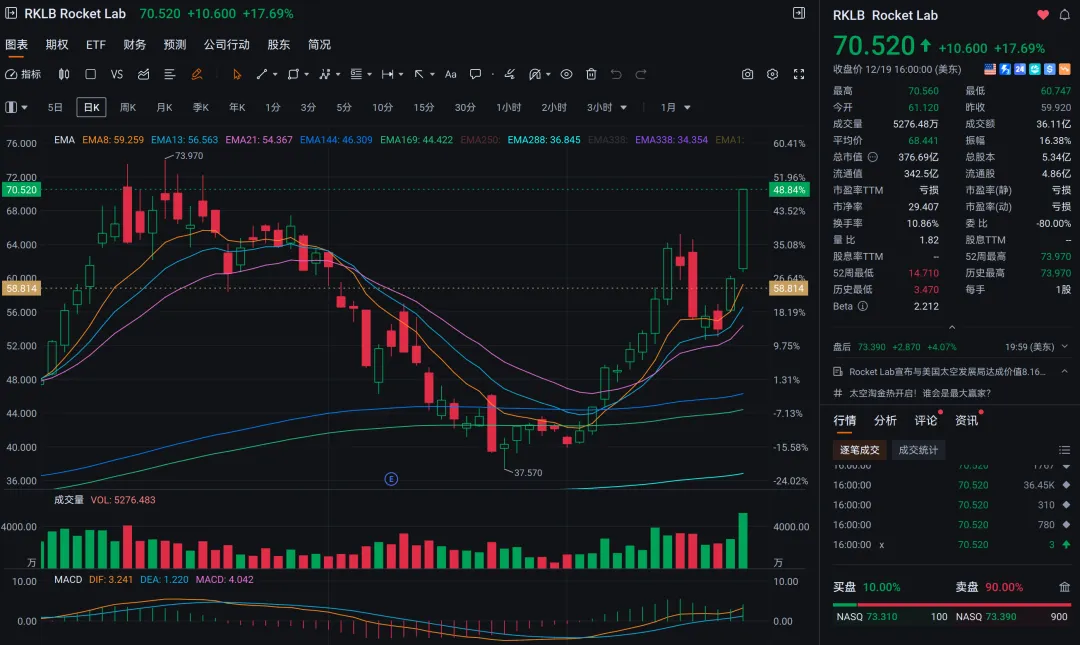1080x645 pixels.
Task: Select the speech bubble comment tool
Action: pos(475,74)
